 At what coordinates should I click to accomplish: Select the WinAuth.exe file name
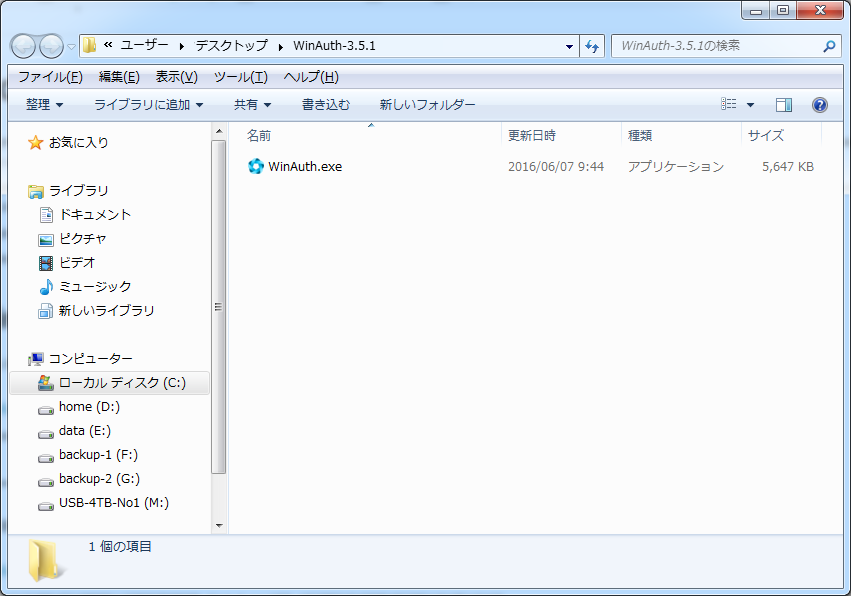pos(305,167)
